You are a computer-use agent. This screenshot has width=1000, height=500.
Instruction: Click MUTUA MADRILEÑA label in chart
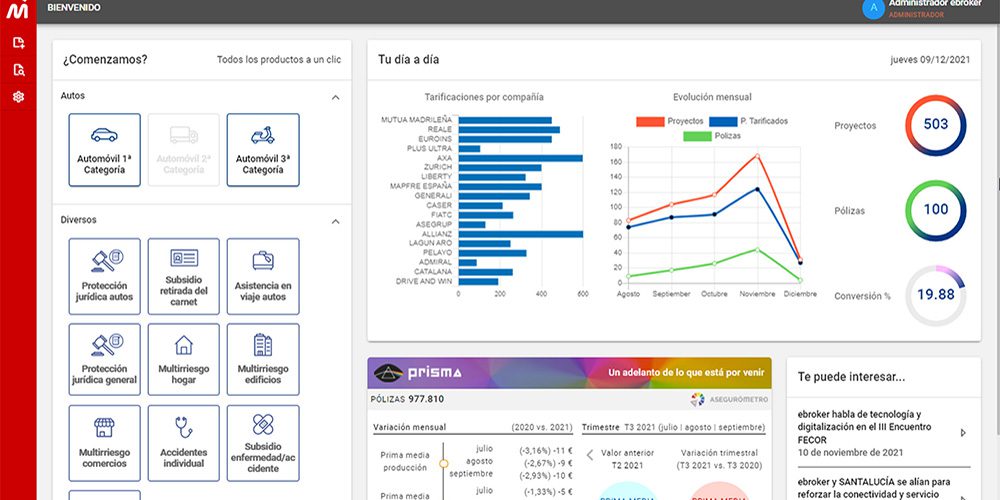pos(416,119)
